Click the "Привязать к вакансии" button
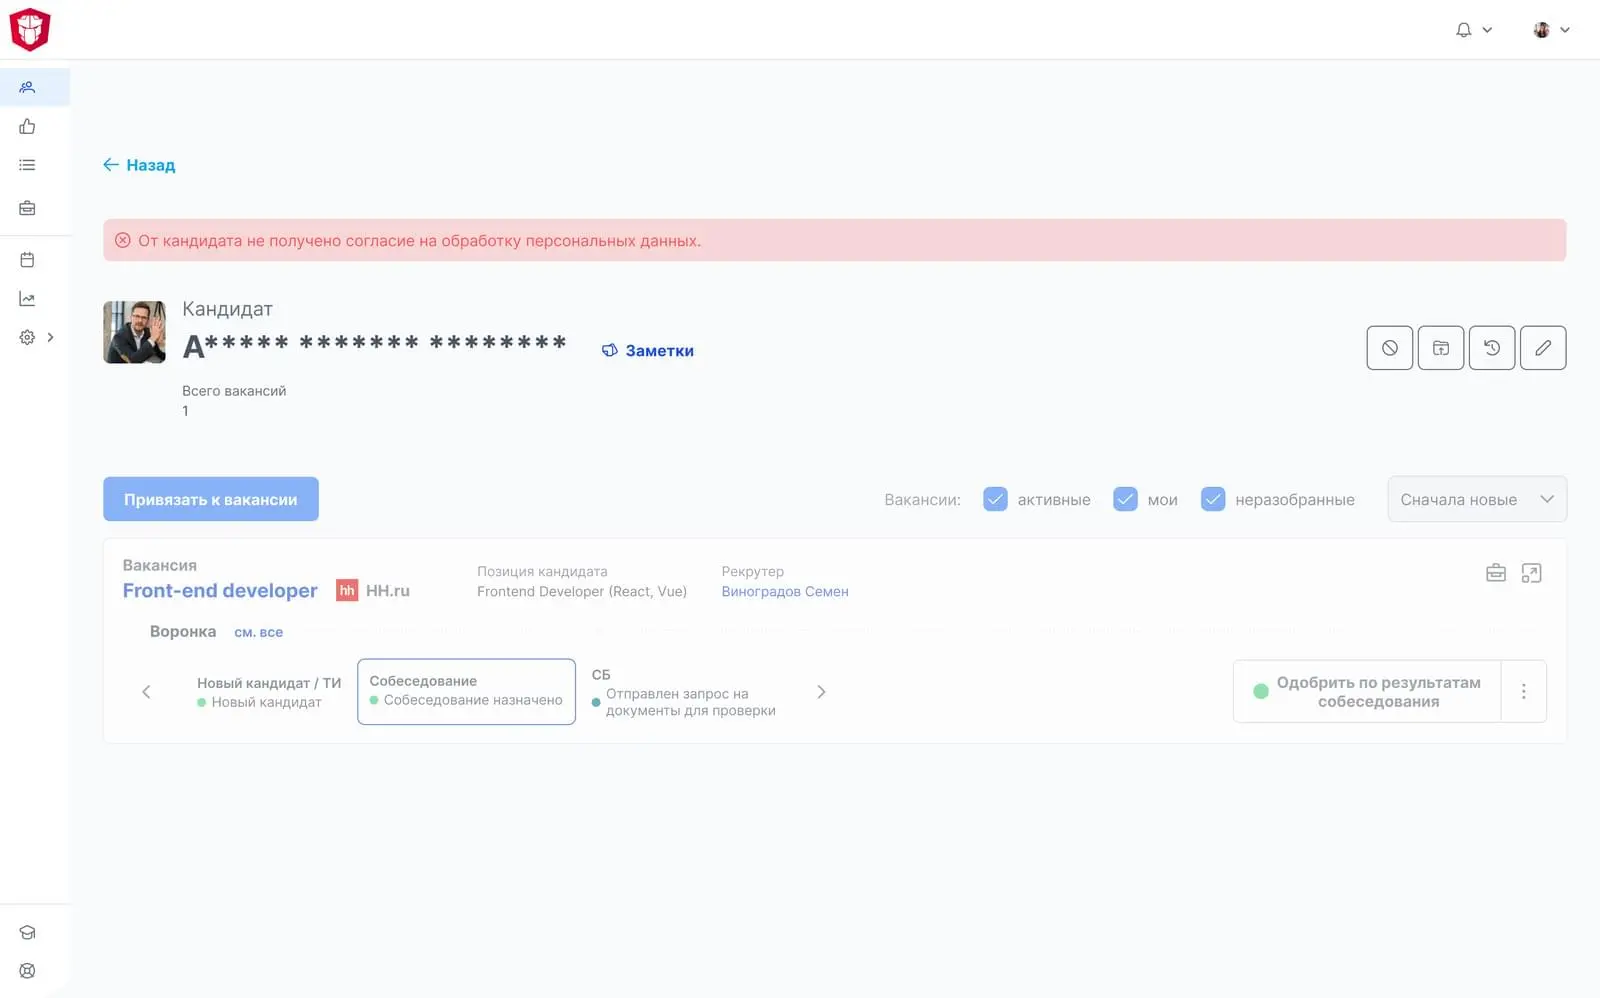 (211, 499)
